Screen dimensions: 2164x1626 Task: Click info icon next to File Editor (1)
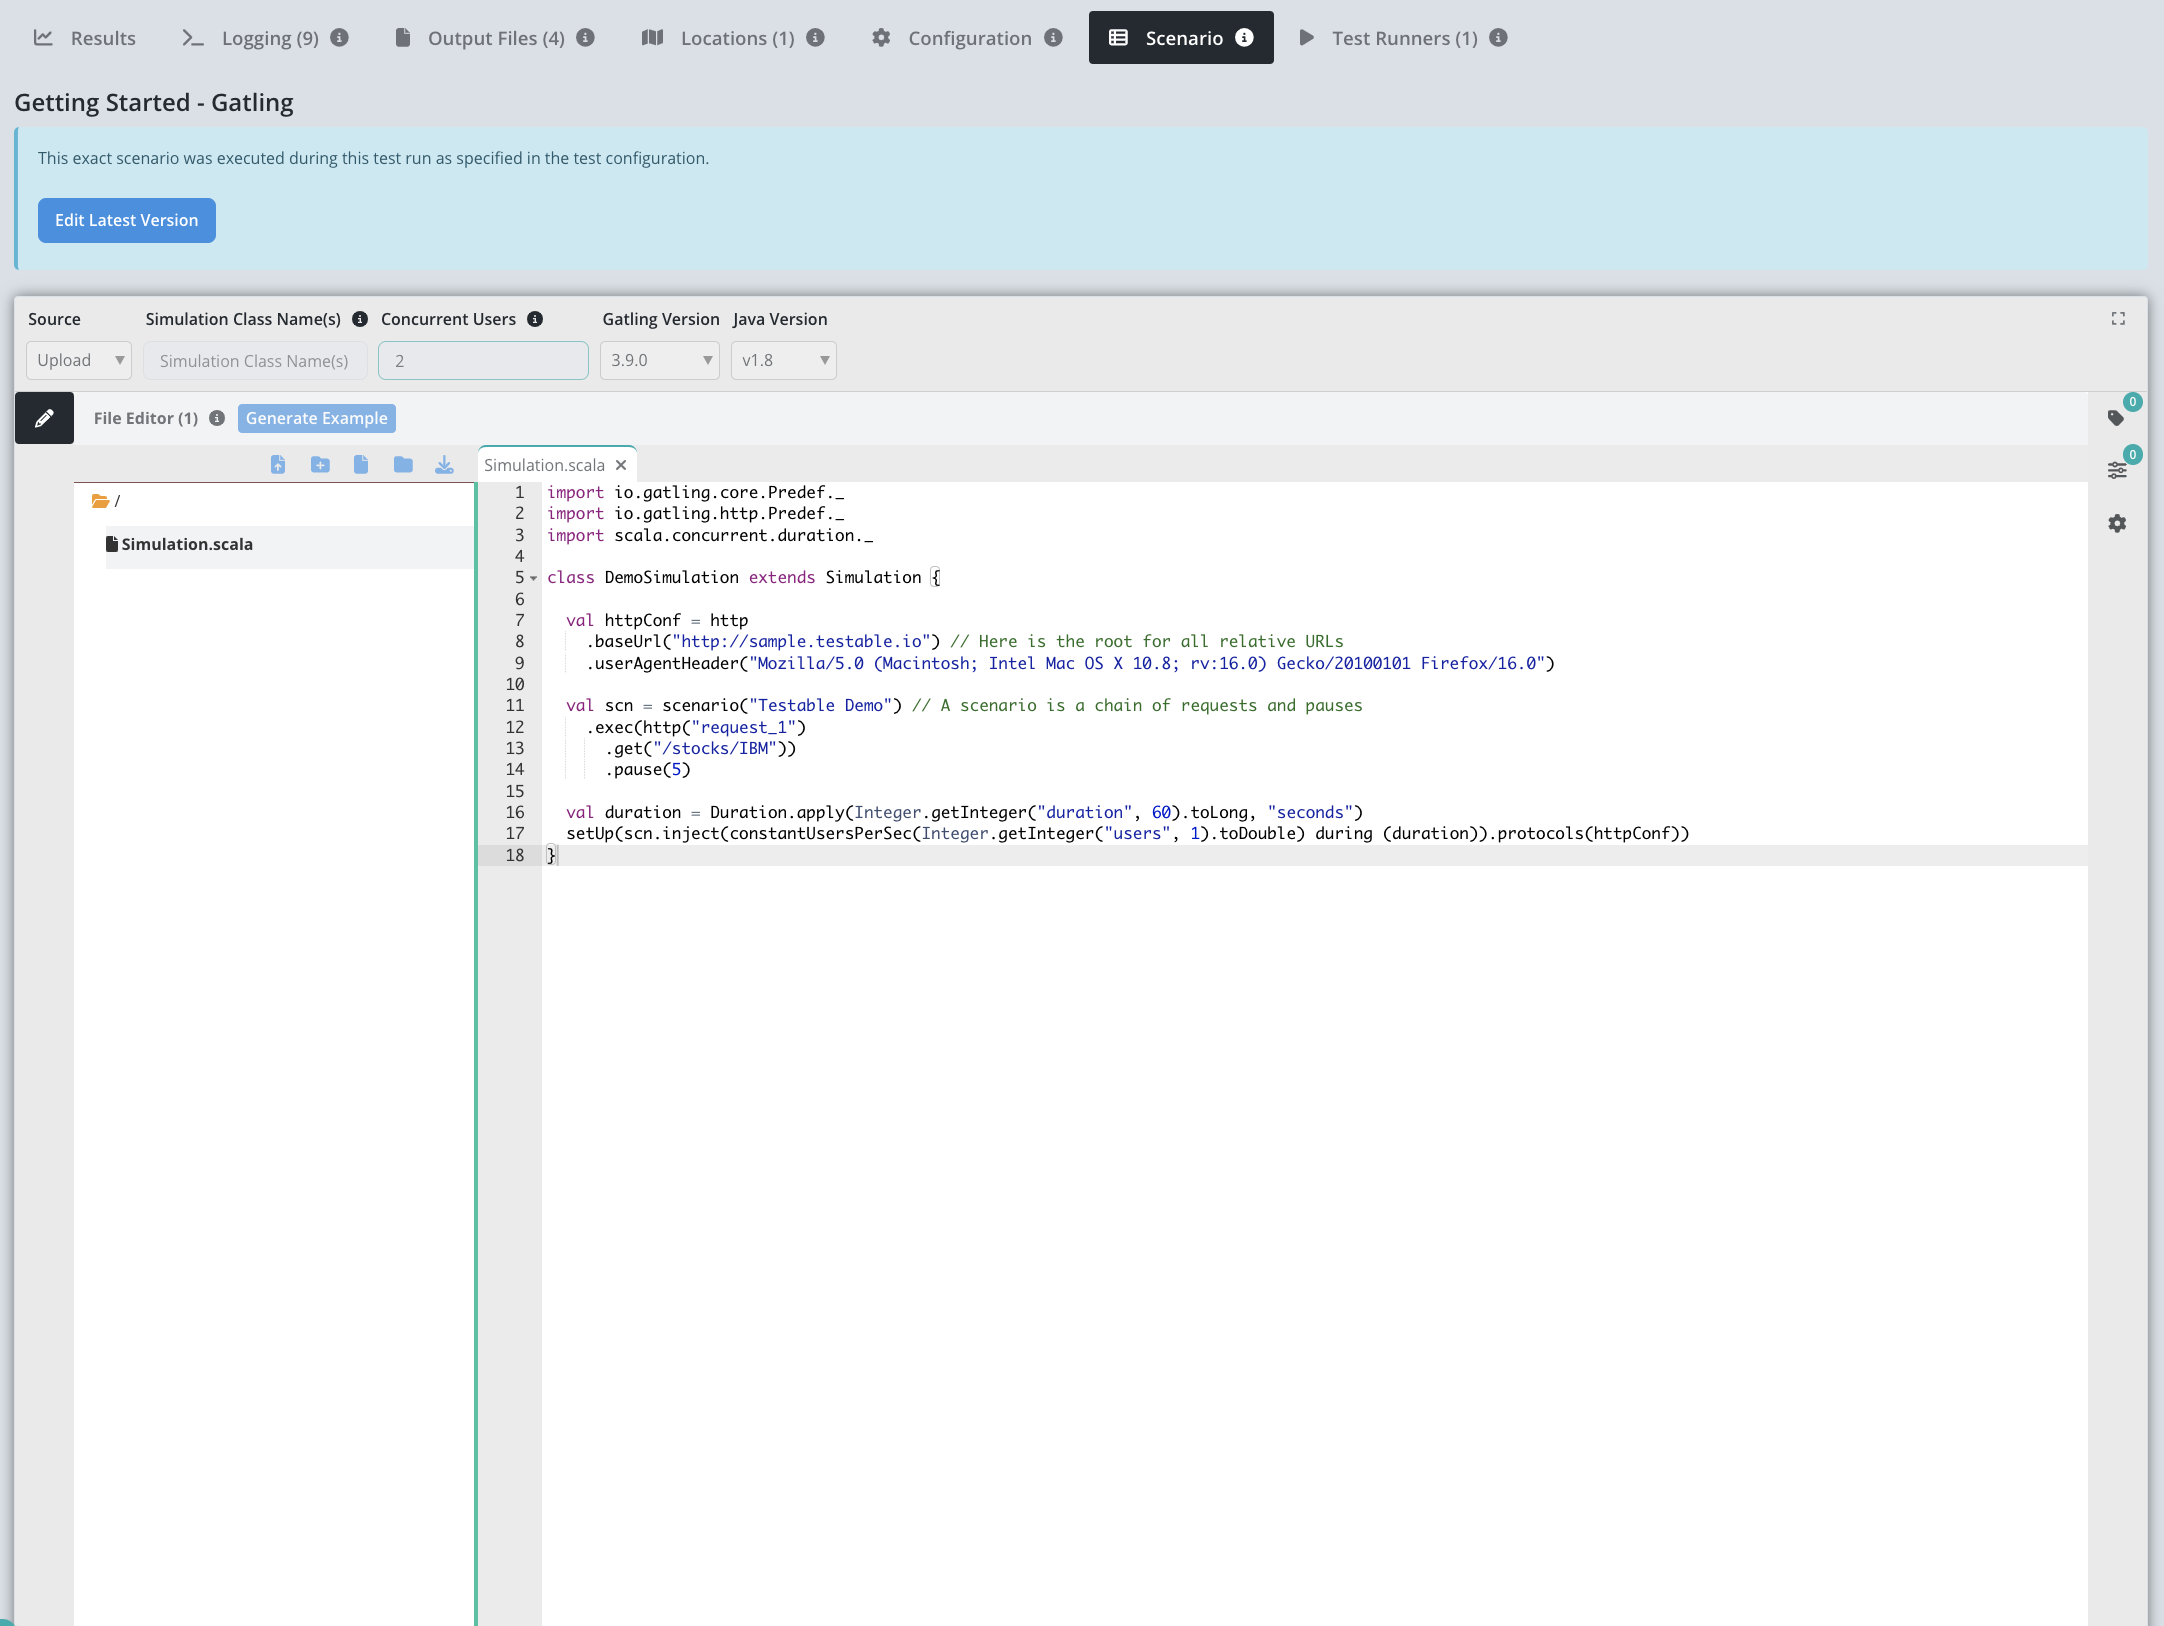click(217, 418)
